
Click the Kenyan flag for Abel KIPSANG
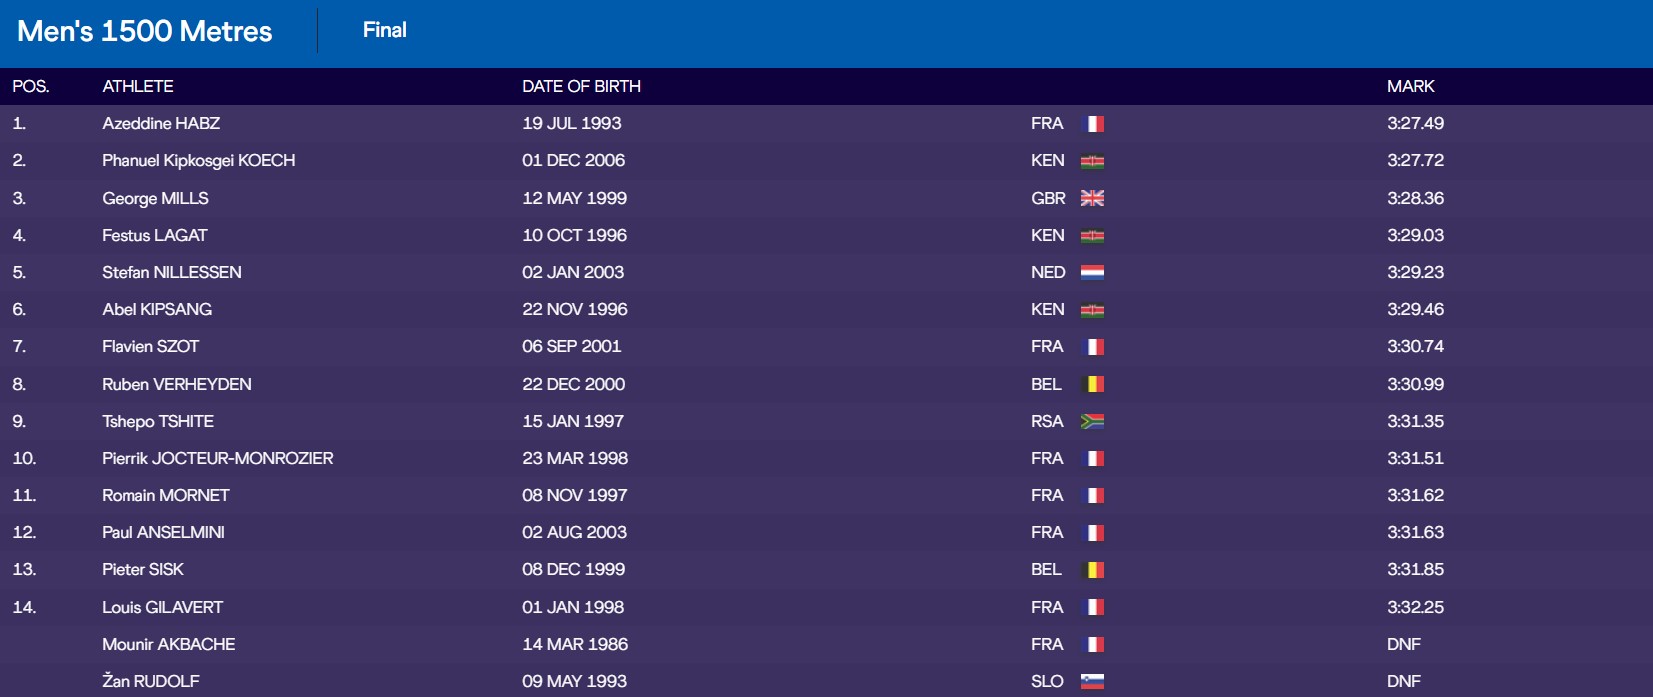pyautogui.click(x=1093, y=310)
